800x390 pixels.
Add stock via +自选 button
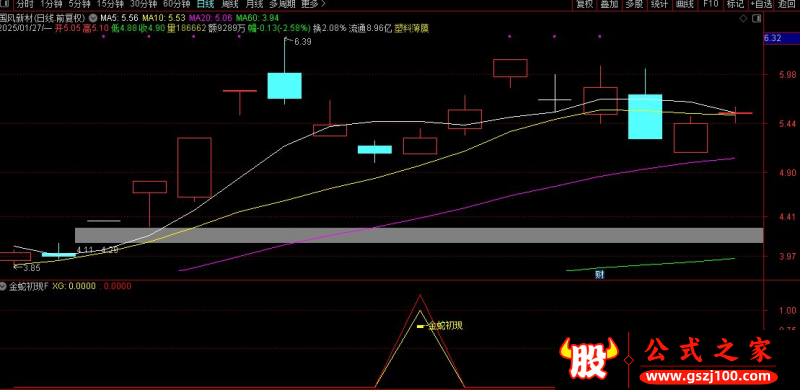(761, 5)
